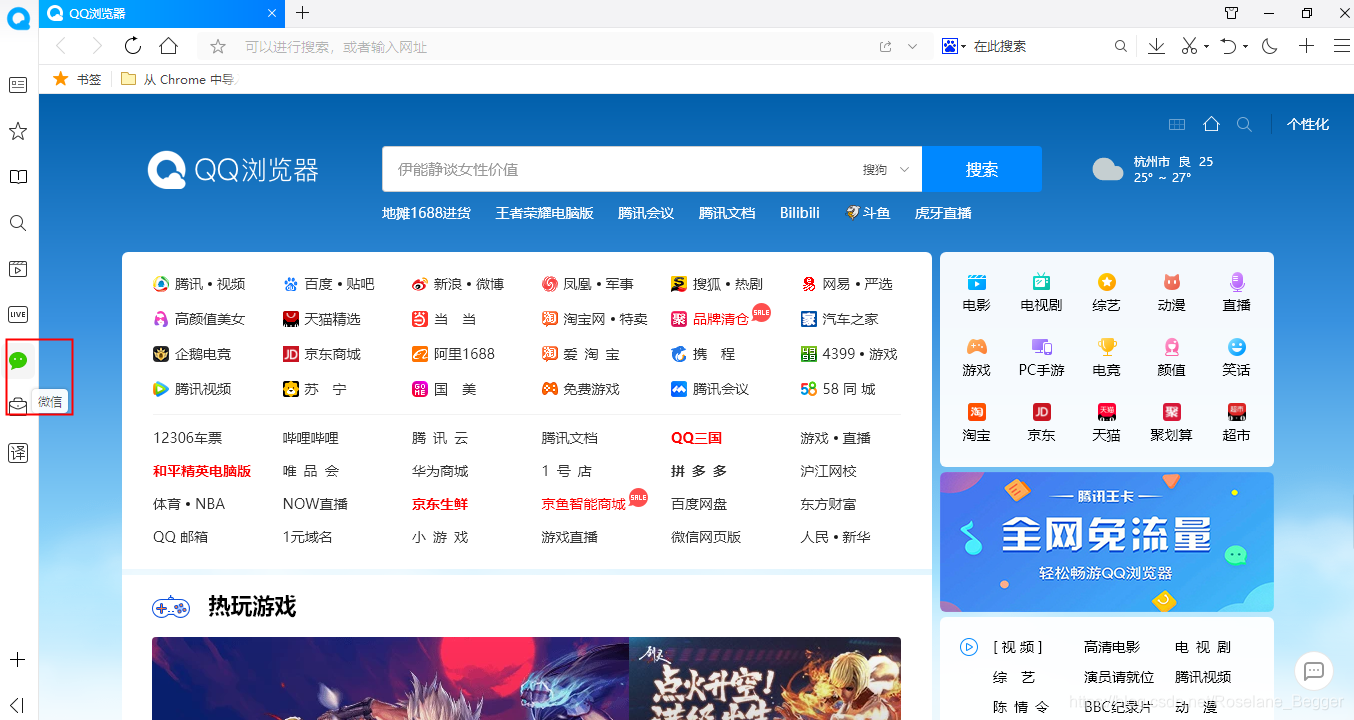The height and width of the screenshot is (720, 1354).
Task: Click the 12306车票 text link
Action: pos(187,438)
